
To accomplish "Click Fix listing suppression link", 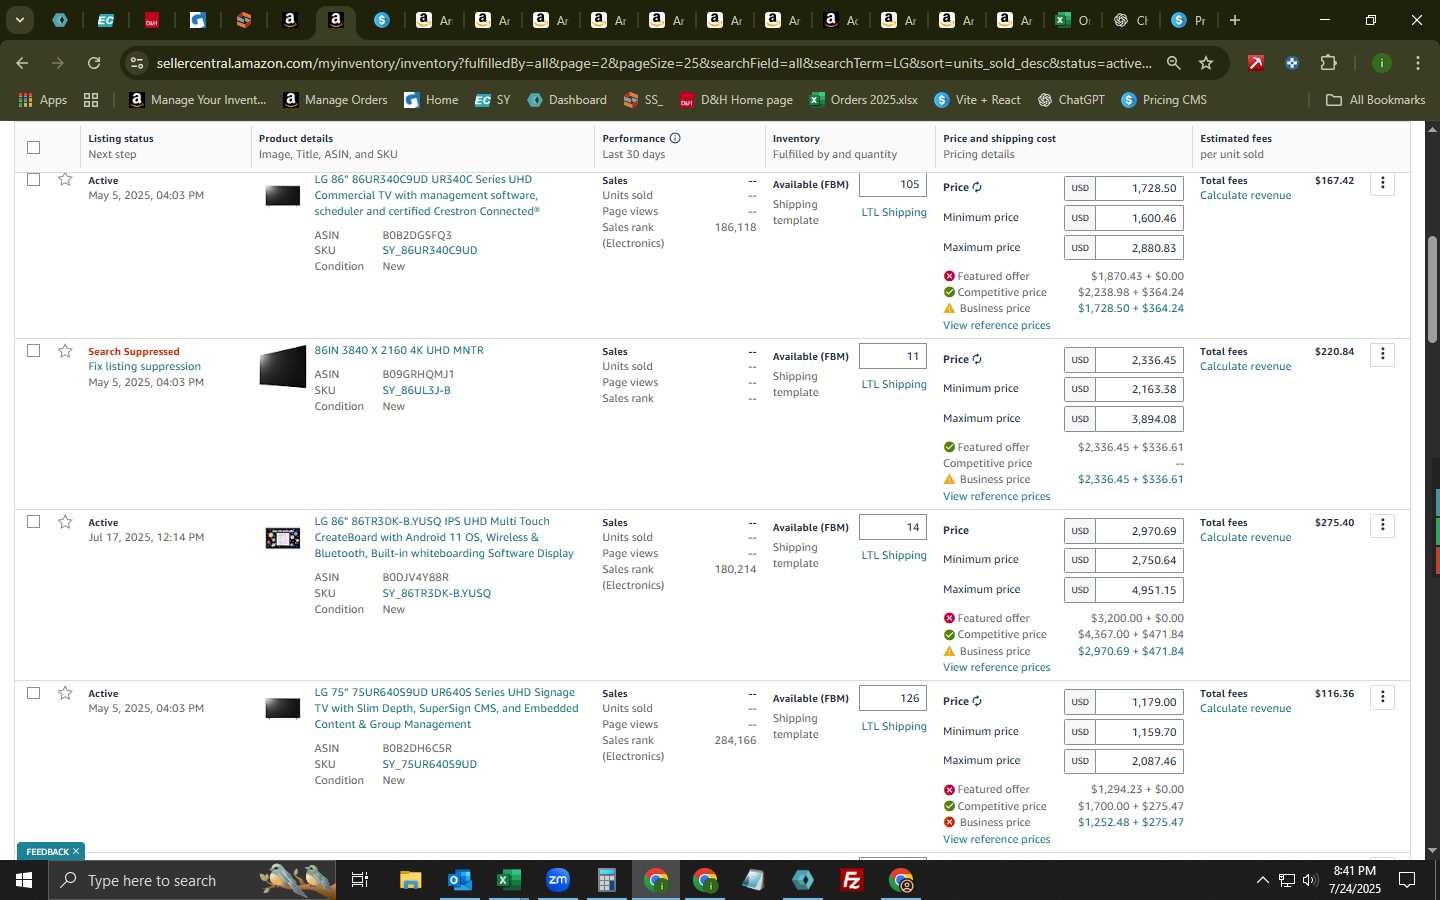I will click(144, 366).
